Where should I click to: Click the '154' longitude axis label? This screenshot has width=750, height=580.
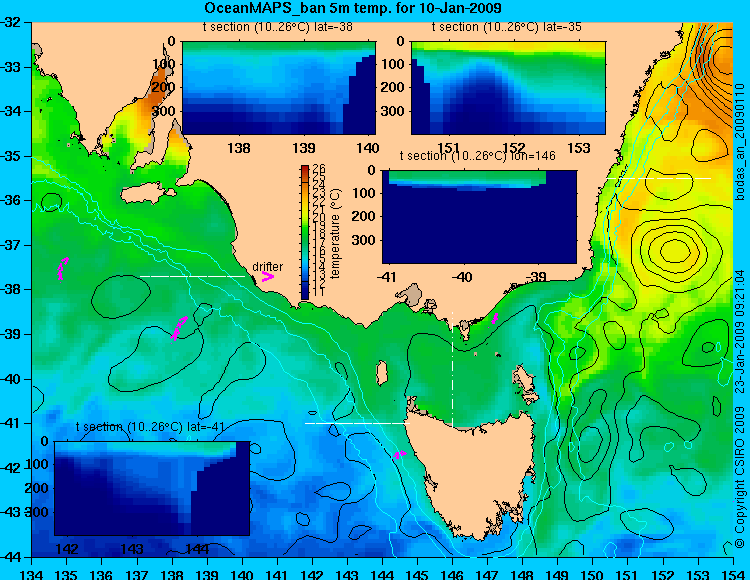(732, 574)
